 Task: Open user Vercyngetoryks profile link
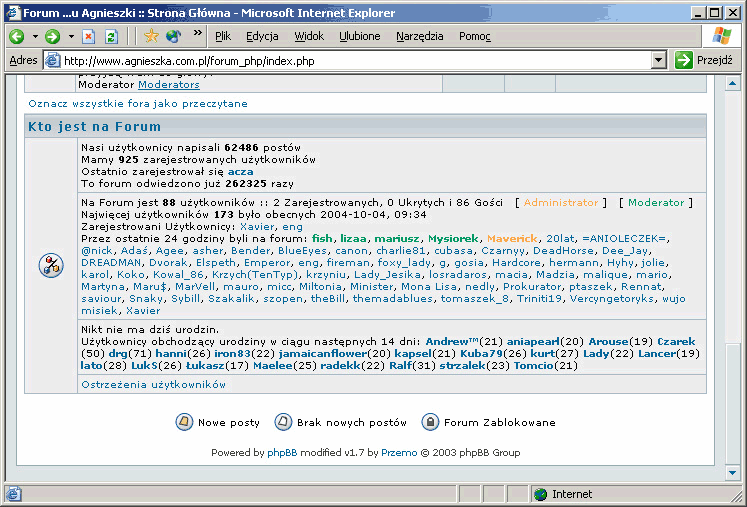pos(612,299)
